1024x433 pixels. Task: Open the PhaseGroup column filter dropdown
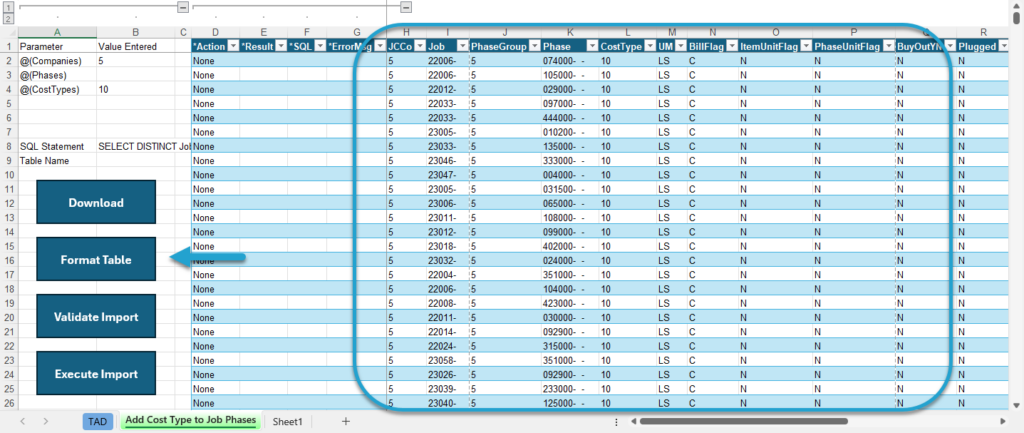coord(534,46)
